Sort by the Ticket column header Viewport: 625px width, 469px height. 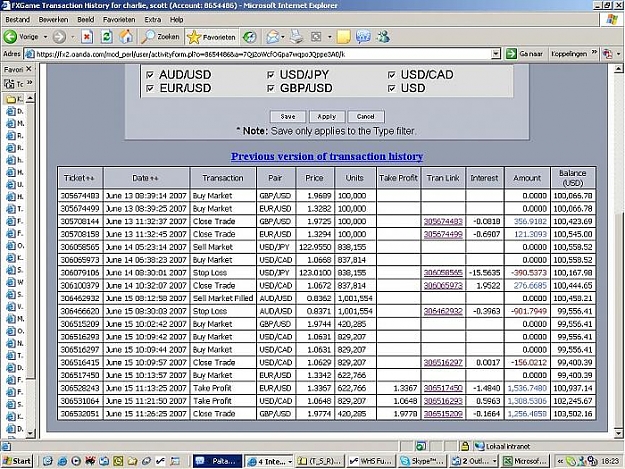coord(80,178)
